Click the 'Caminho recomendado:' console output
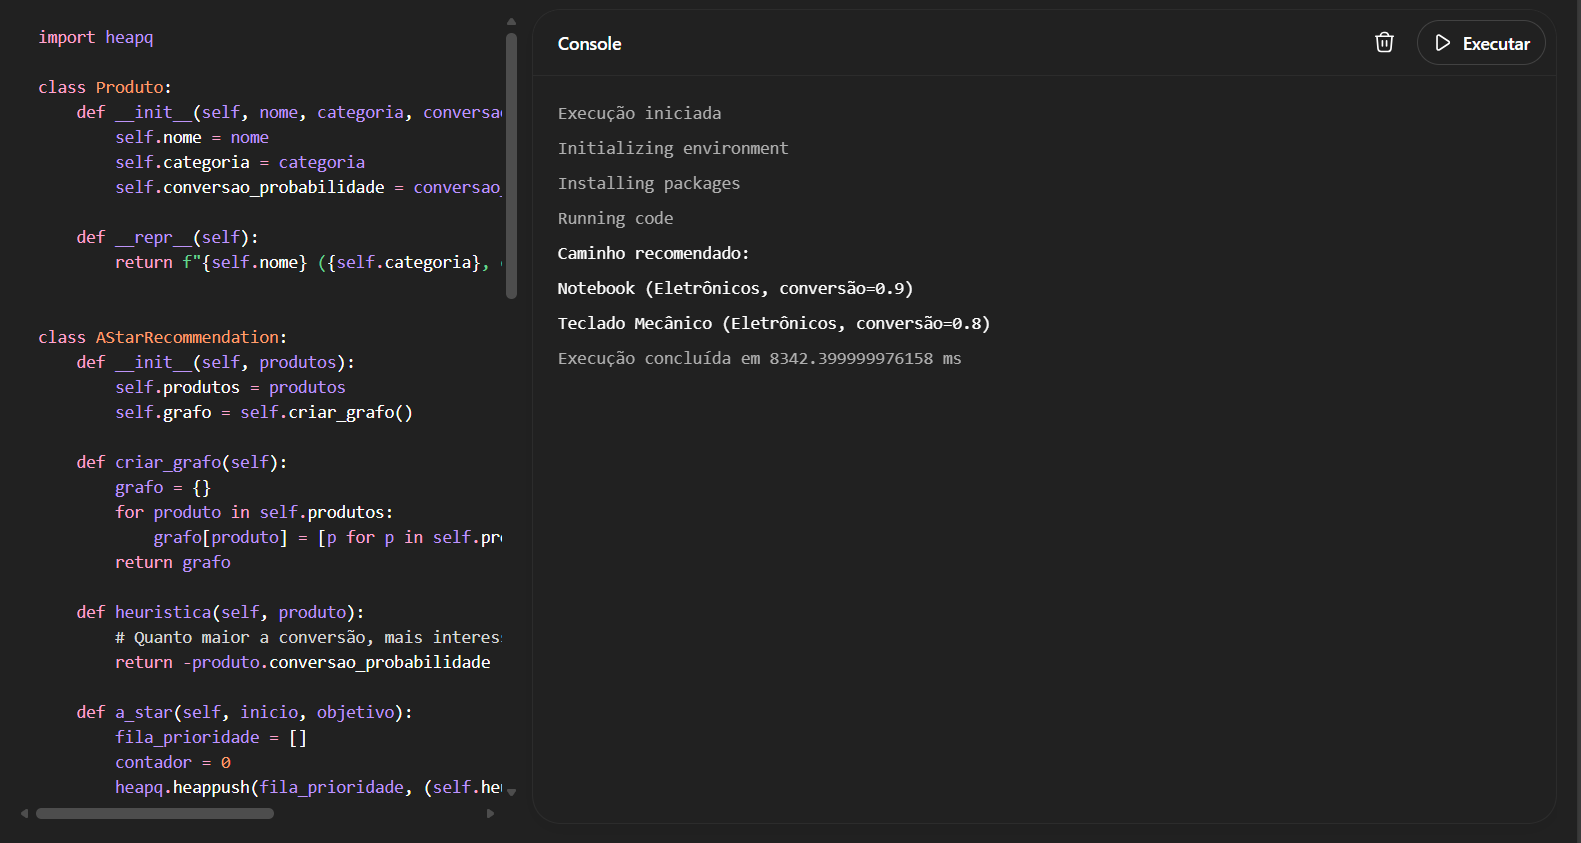The height and width of the screenshot is (843, 1581). (653, 254)
